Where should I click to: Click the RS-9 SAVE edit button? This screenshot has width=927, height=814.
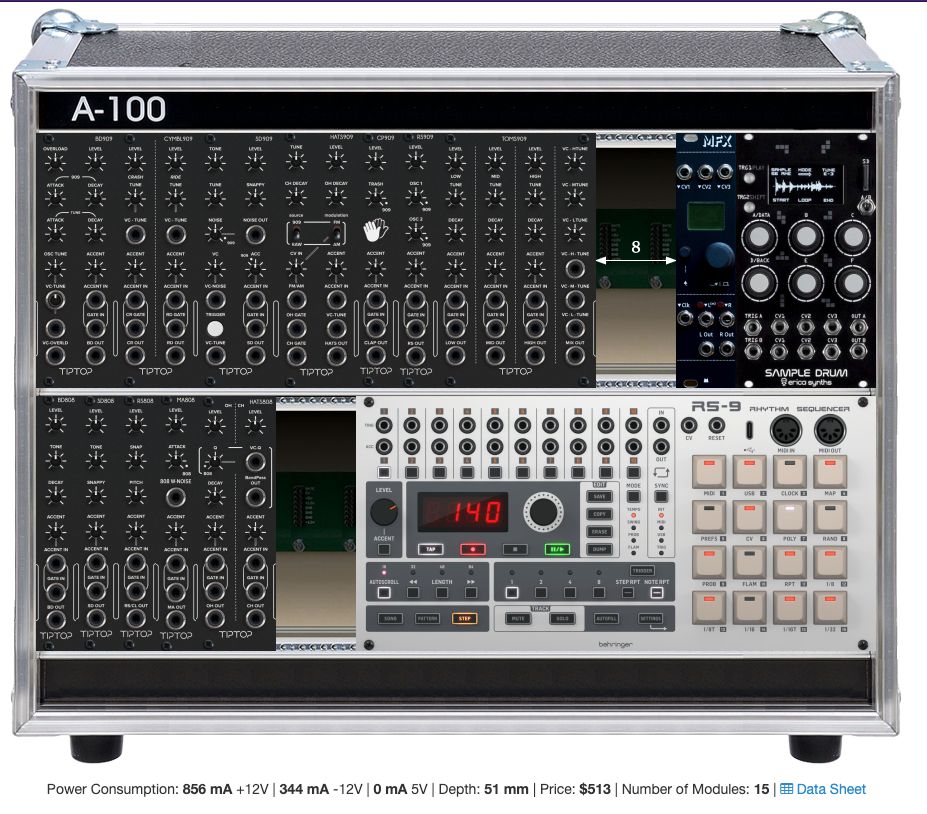pyautogui.click(x=599, y=497)
